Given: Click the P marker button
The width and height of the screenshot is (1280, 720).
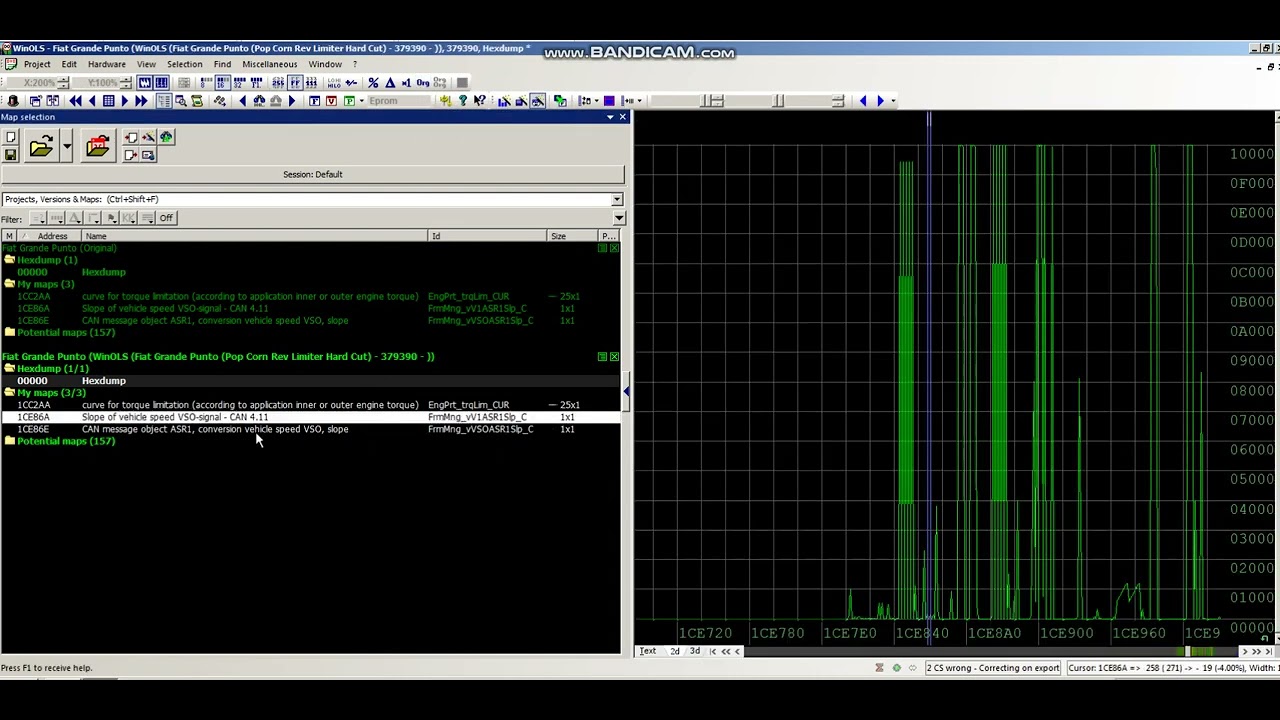Looking at the screenshot, I should 348,101.
